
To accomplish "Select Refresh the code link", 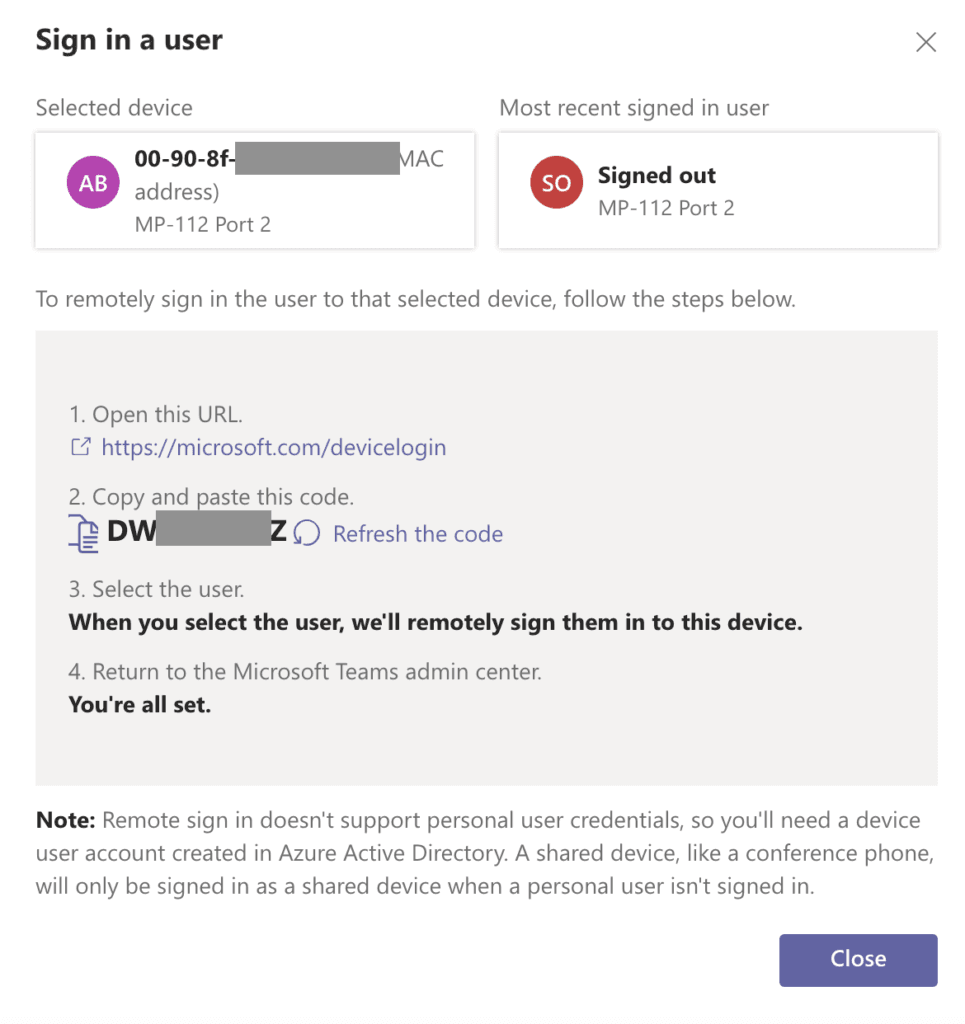I will pyautogui.click(x=418, y=534).
